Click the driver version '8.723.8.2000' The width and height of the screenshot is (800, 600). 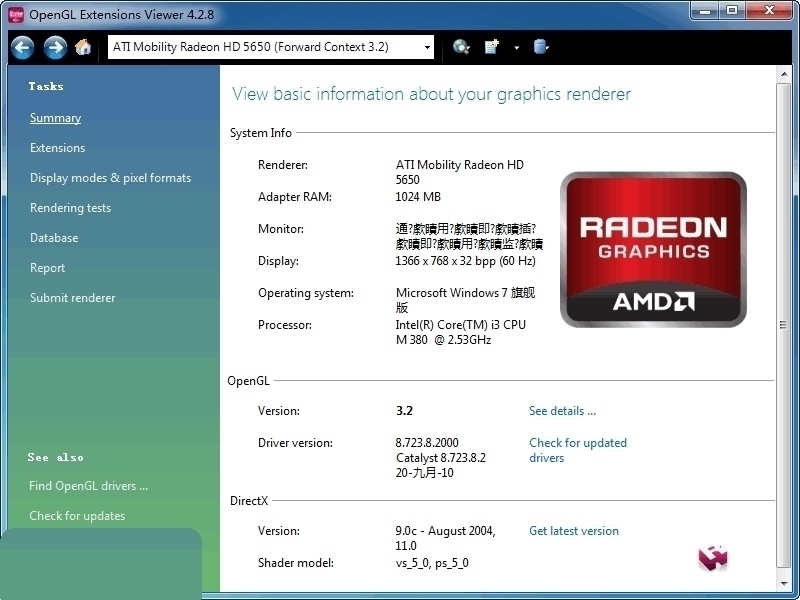point(427,443)
